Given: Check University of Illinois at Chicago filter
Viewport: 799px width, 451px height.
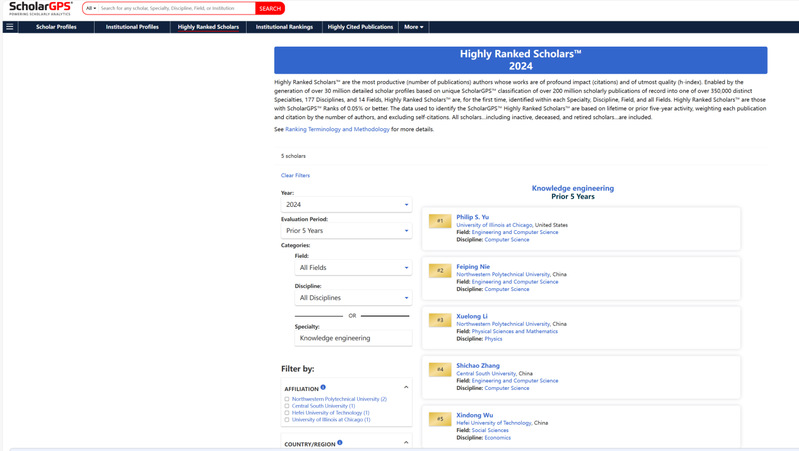Looking at the screenshot, I should 287,420.
